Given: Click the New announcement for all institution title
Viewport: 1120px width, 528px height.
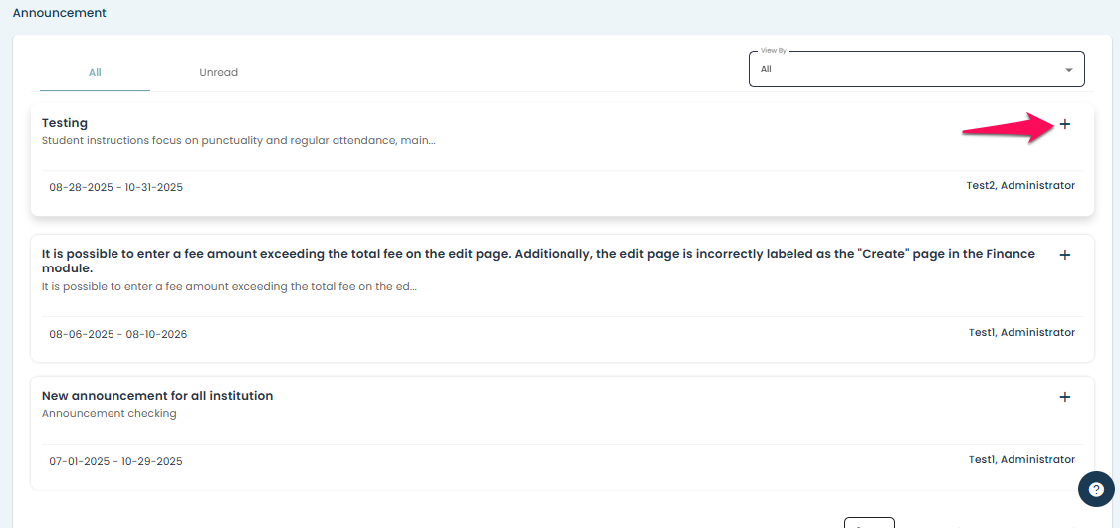Looking at the screenshot, I should 157,396.
